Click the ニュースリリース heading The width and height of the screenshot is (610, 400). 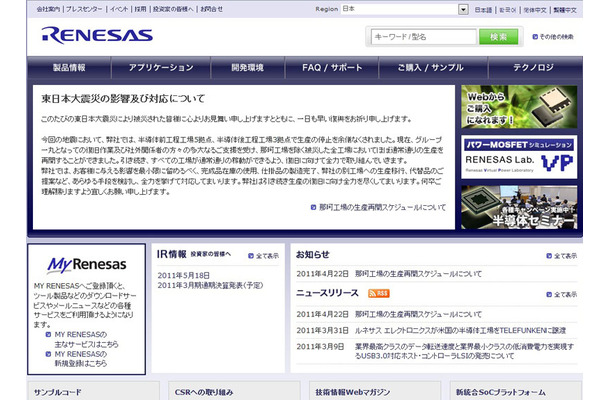327,293
